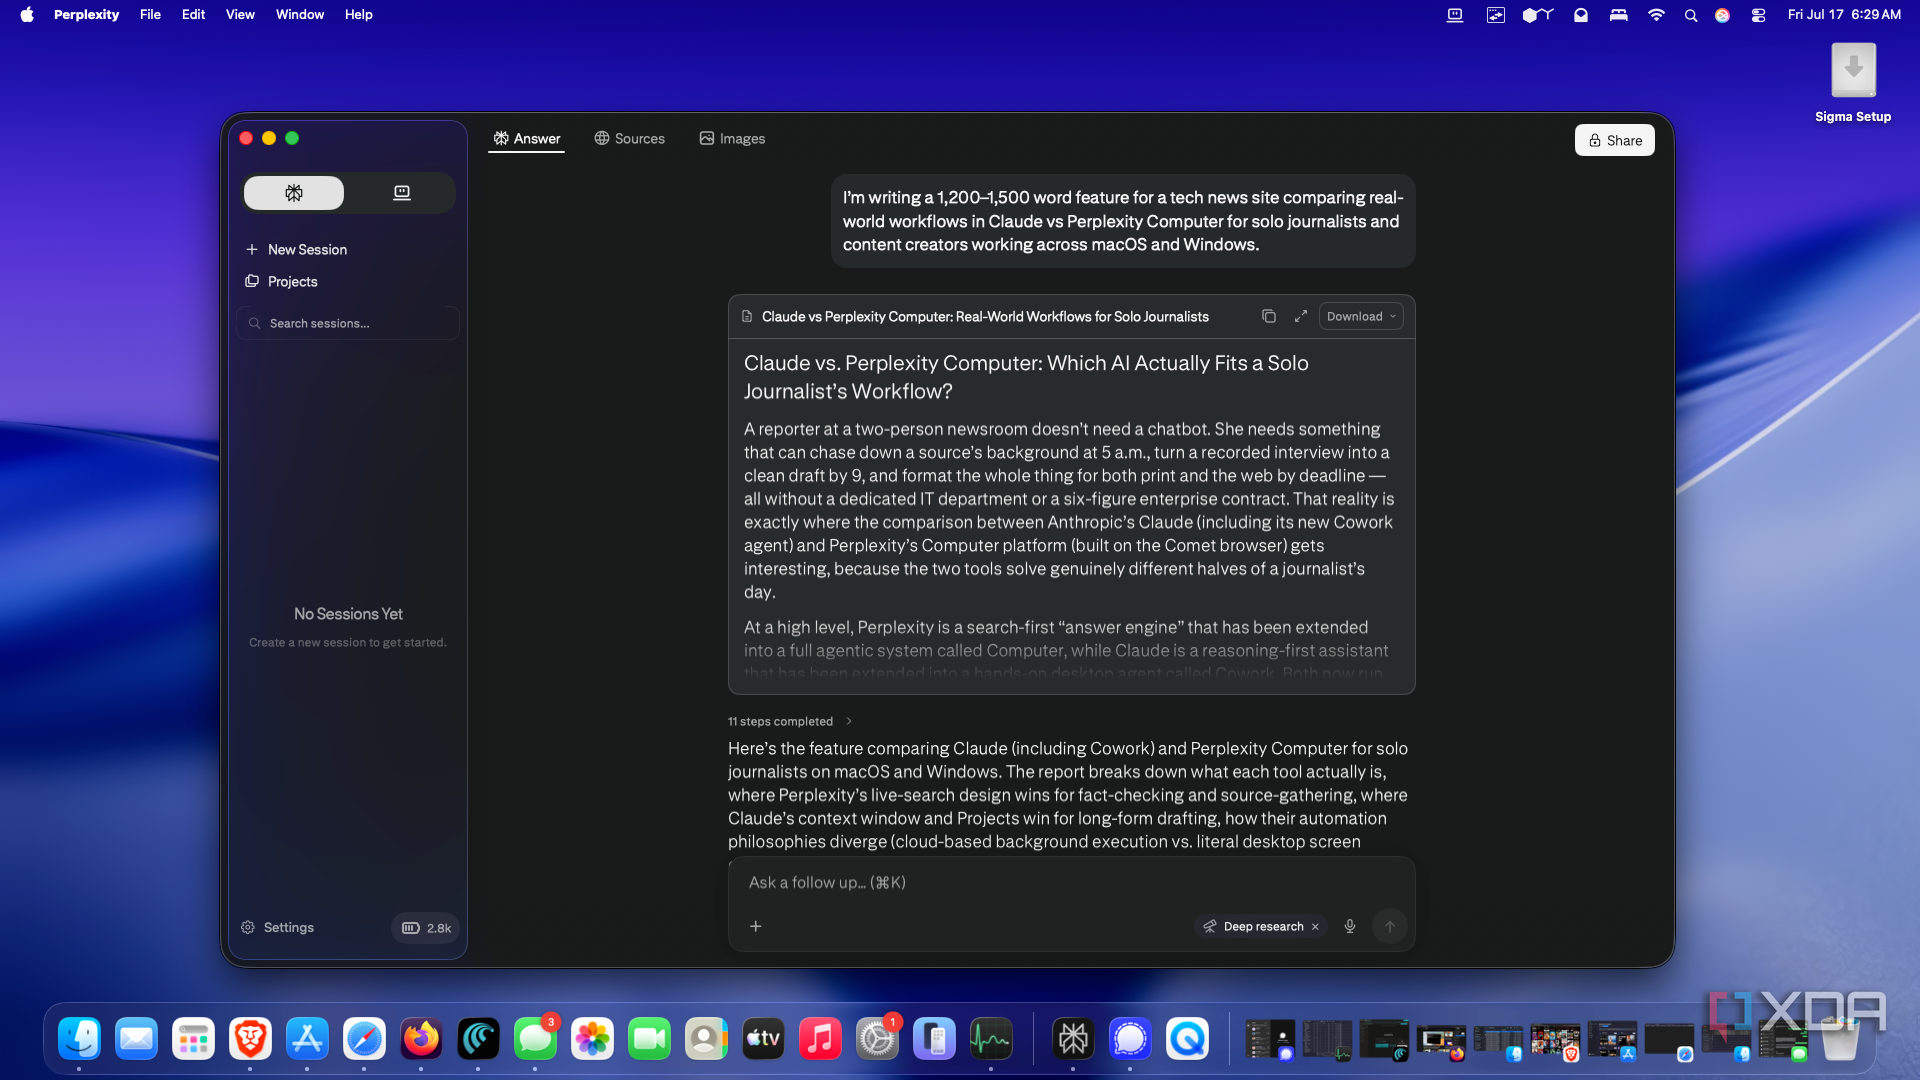Open Apple TV from the dock
The width and height of the screenshot is (1920, 1080).
point(763,1039)
